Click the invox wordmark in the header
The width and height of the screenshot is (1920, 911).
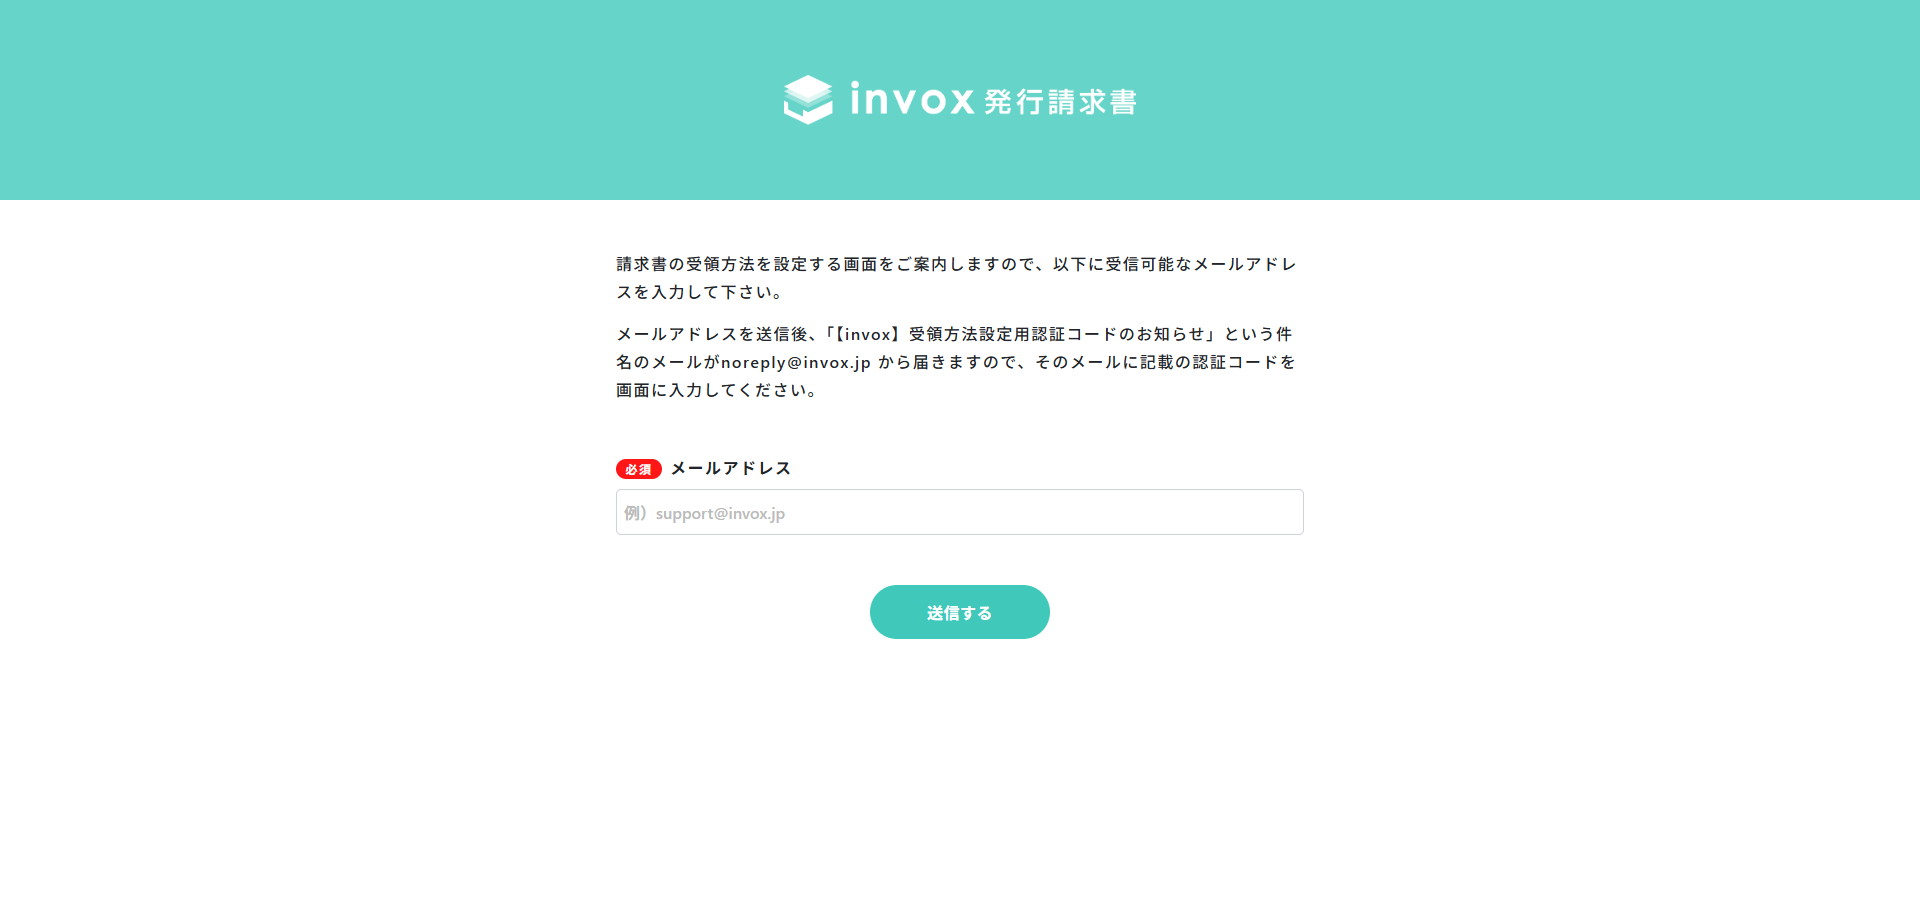point(912,99)
